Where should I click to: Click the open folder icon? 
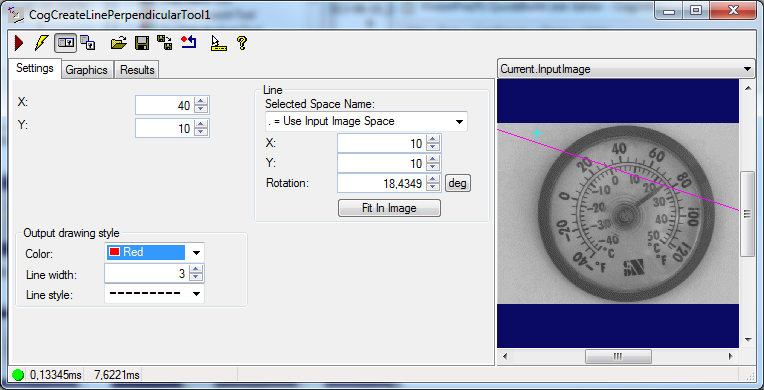pyautogui.click(x=118, y=43)
